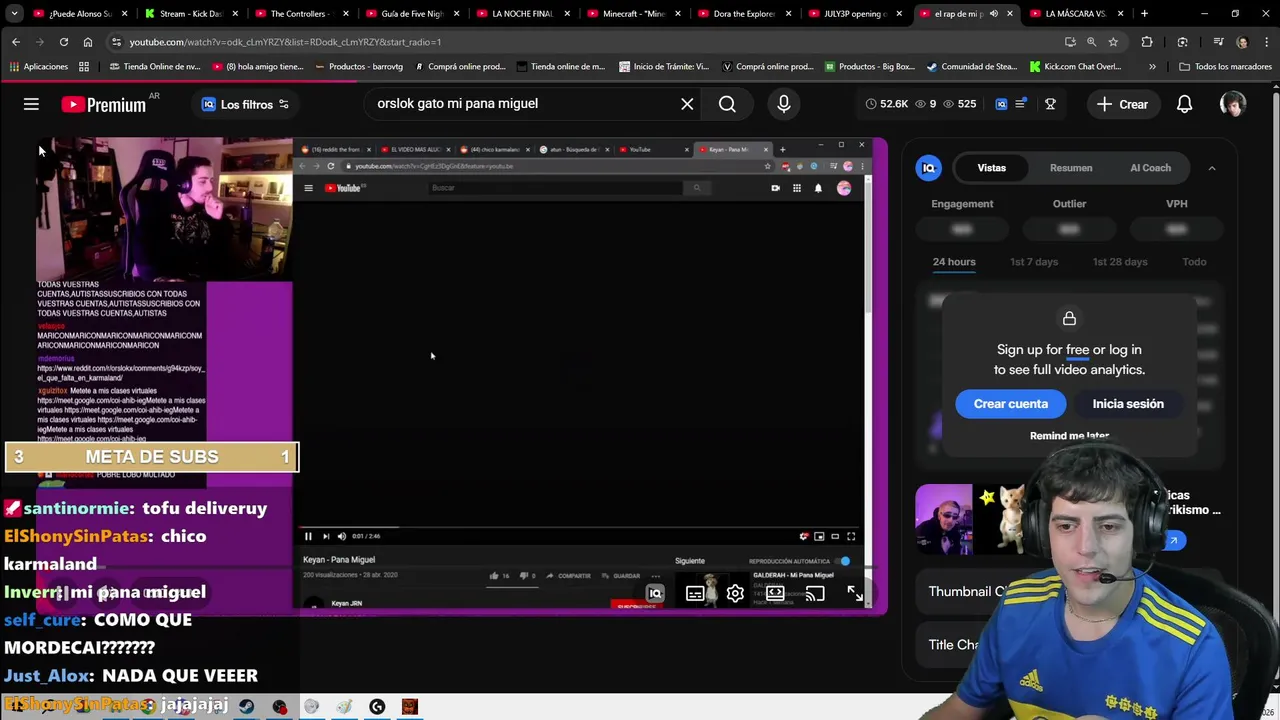
Task: Expand the overflow bookmarks chevron
Action: click(1152, 67)
